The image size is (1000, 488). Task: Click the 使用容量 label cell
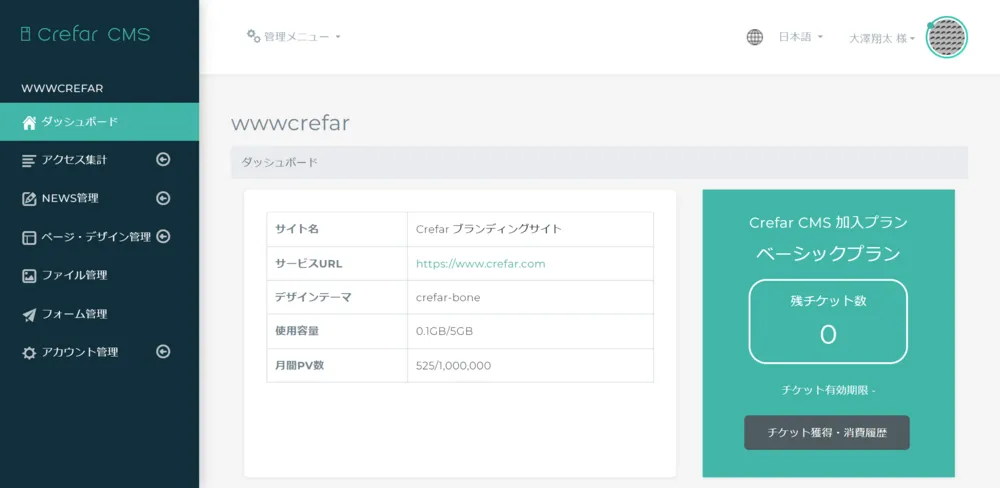(337, 332)
